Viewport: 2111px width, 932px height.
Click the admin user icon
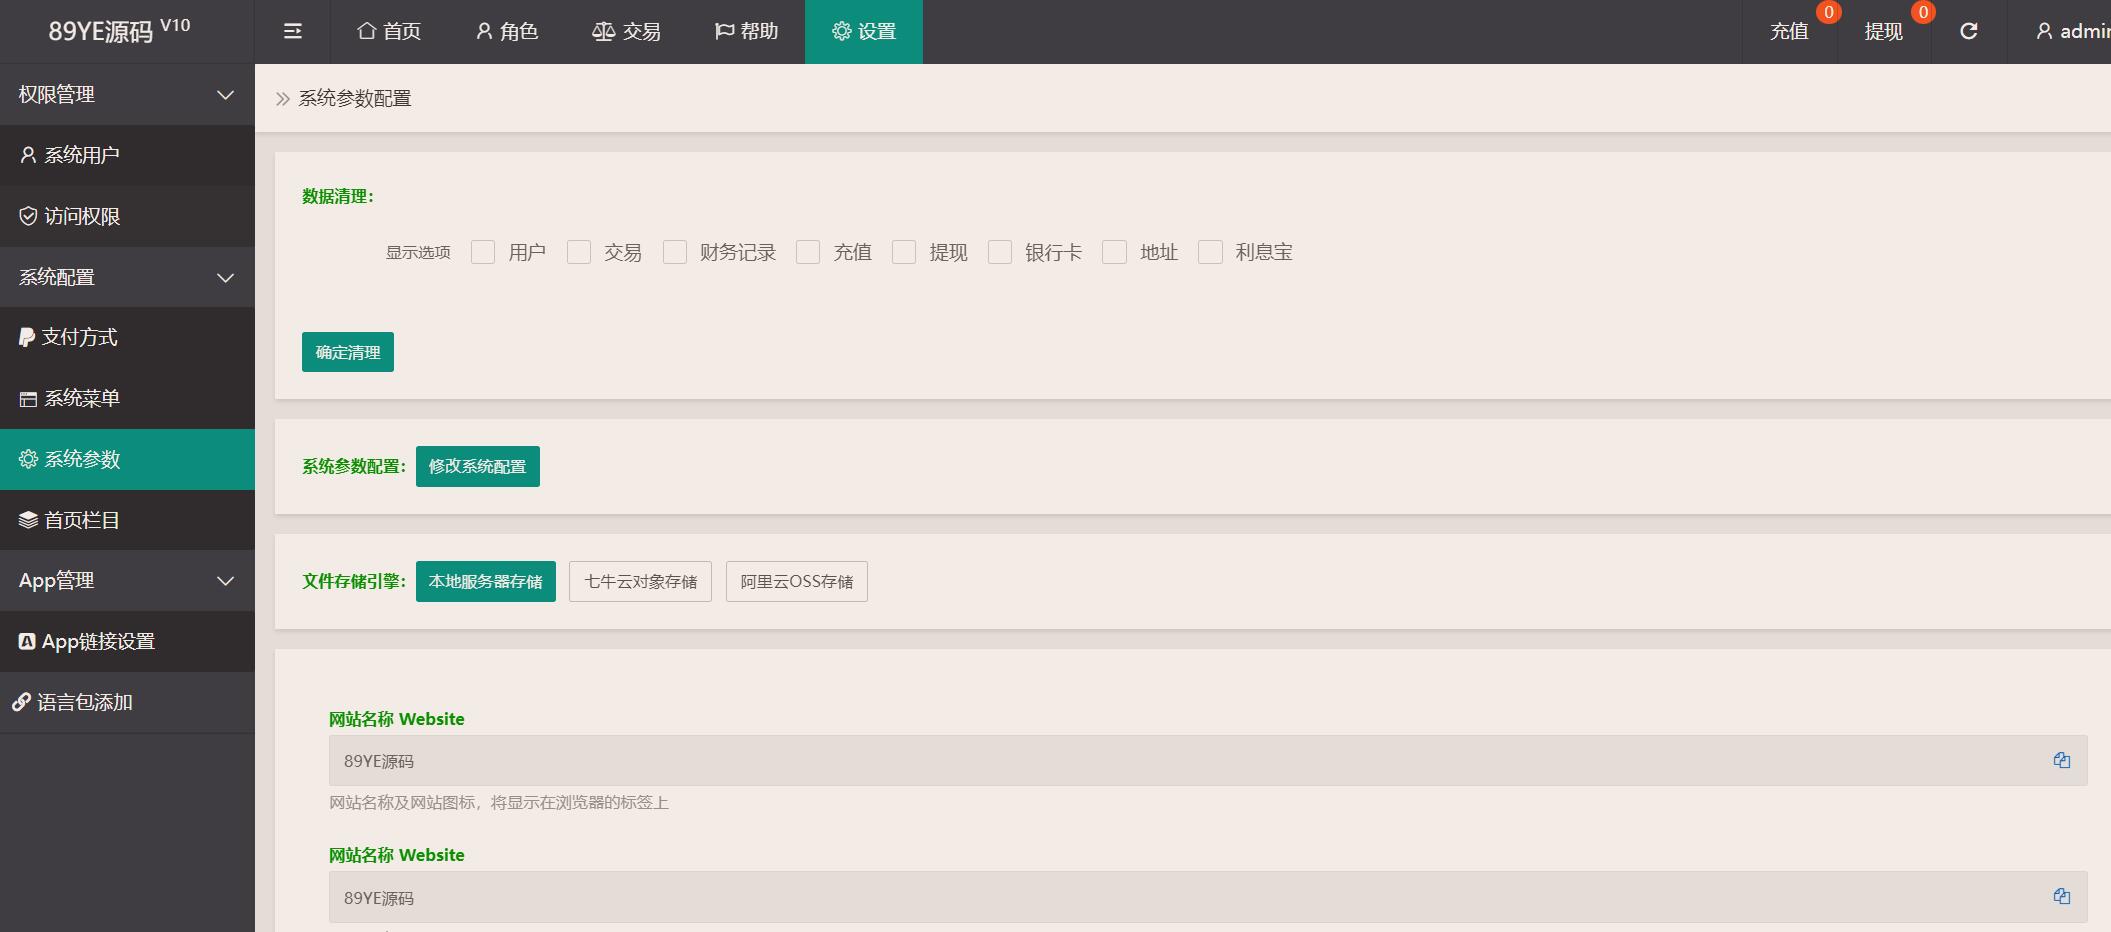(2044, 31)
